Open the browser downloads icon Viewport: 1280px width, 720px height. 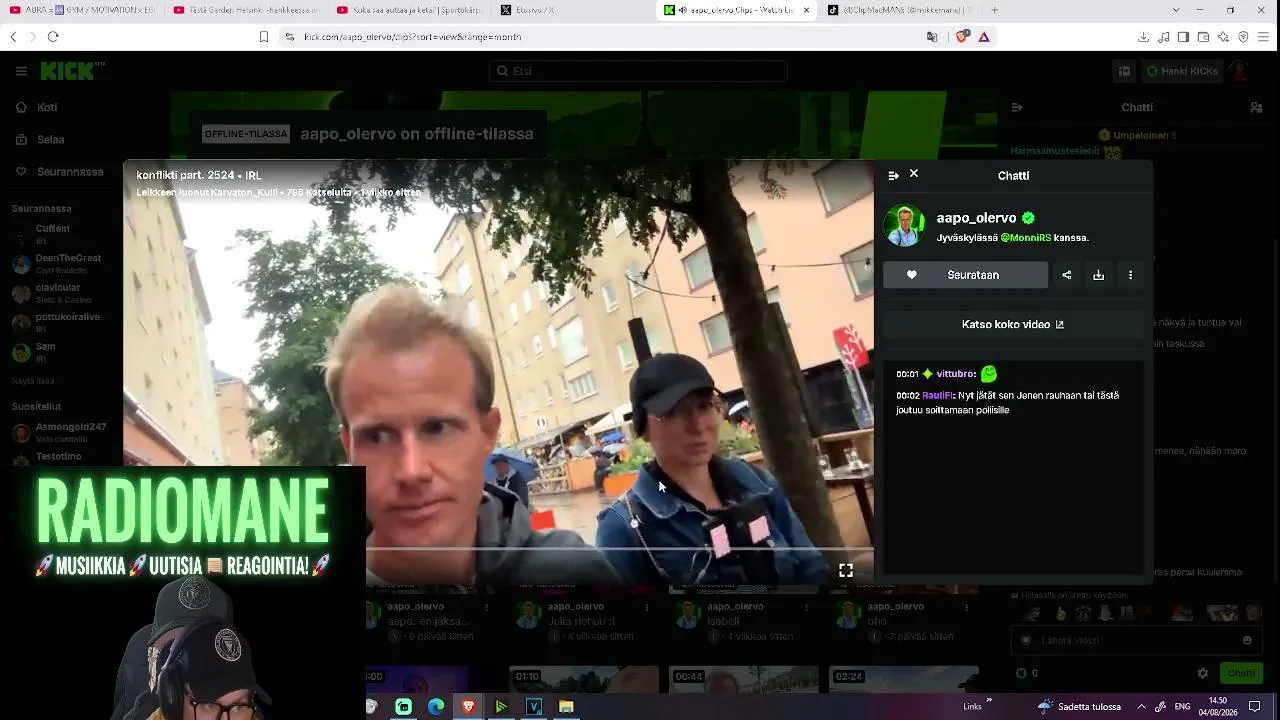pos(1143,37)
